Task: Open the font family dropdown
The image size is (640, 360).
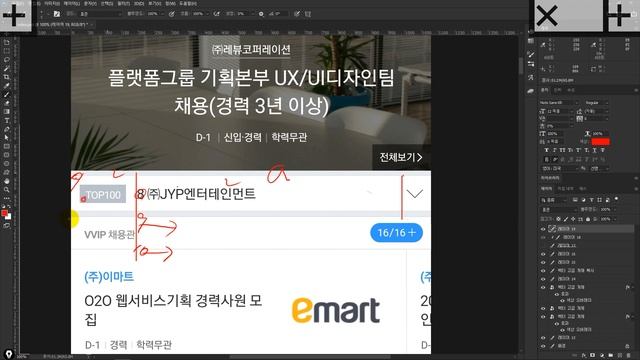Action: pos(559,102)
